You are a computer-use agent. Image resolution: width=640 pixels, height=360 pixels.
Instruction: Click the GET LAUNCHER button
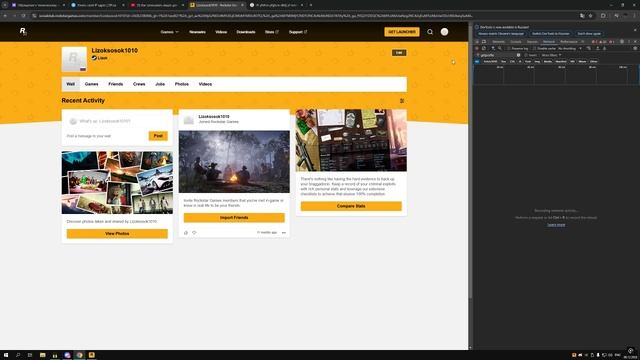pyautogui.click(x=402, y=32)
